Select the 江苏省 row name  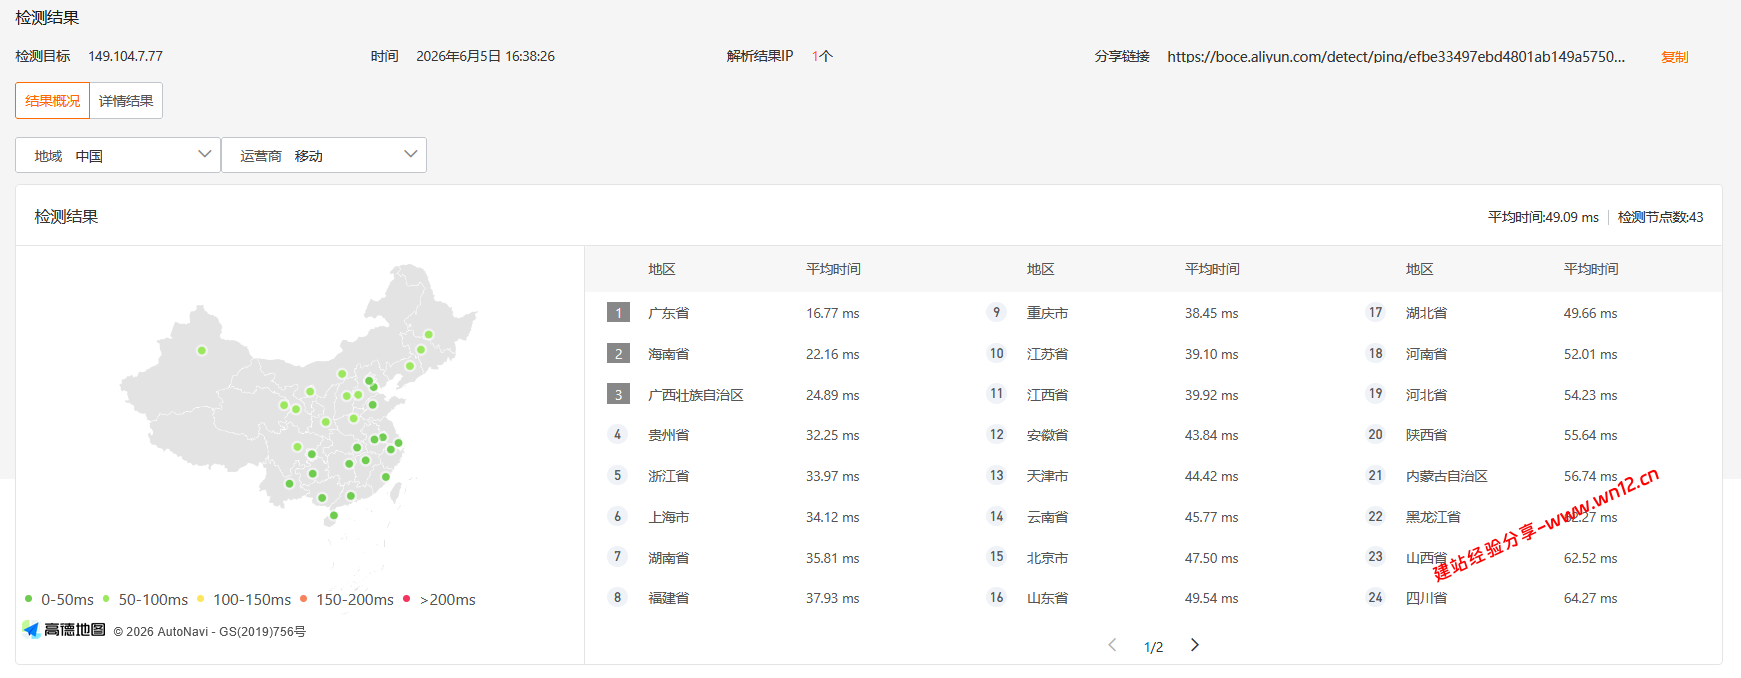1047,354
